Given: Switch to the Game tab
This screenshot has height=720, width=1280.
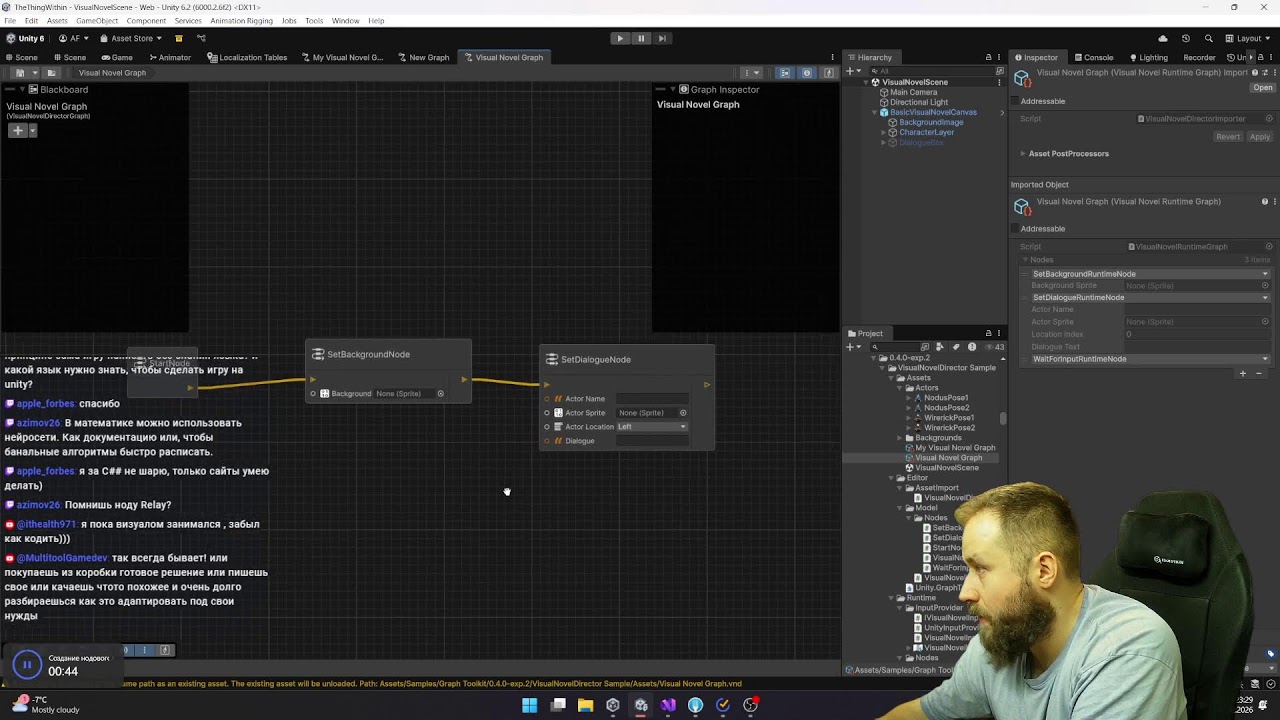Looking at the screenshot, I should pos(117,57).
